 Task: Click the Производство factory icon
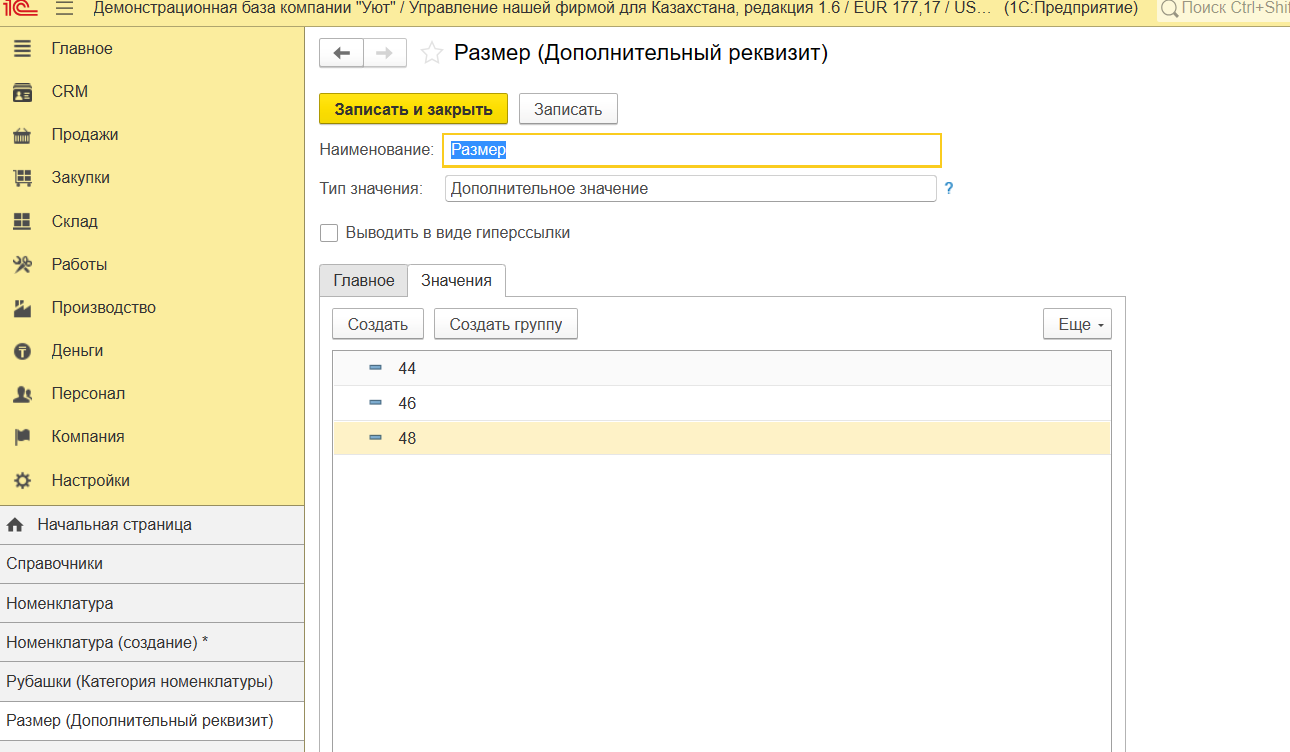click(x=22, y=308)
